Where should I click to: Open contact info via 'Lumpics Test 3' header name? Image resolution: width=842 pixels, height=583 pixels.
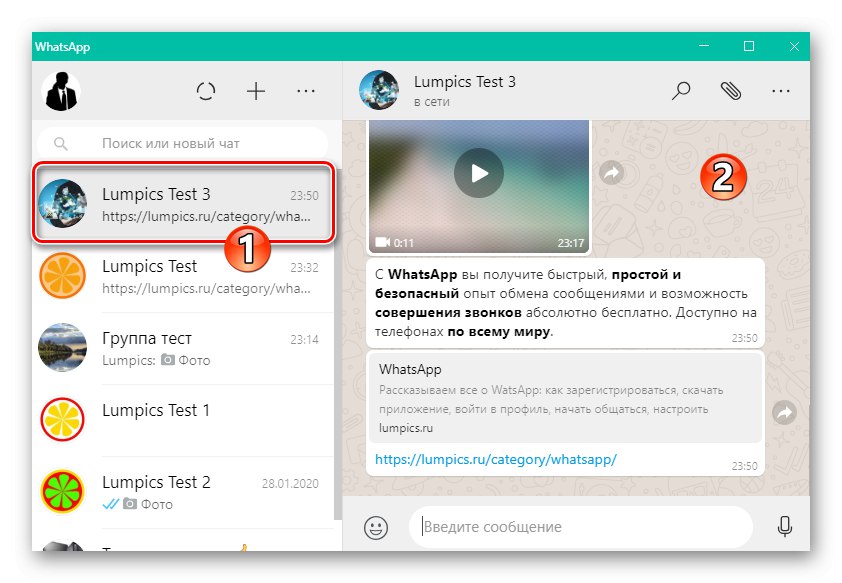[x=464, y=82]
